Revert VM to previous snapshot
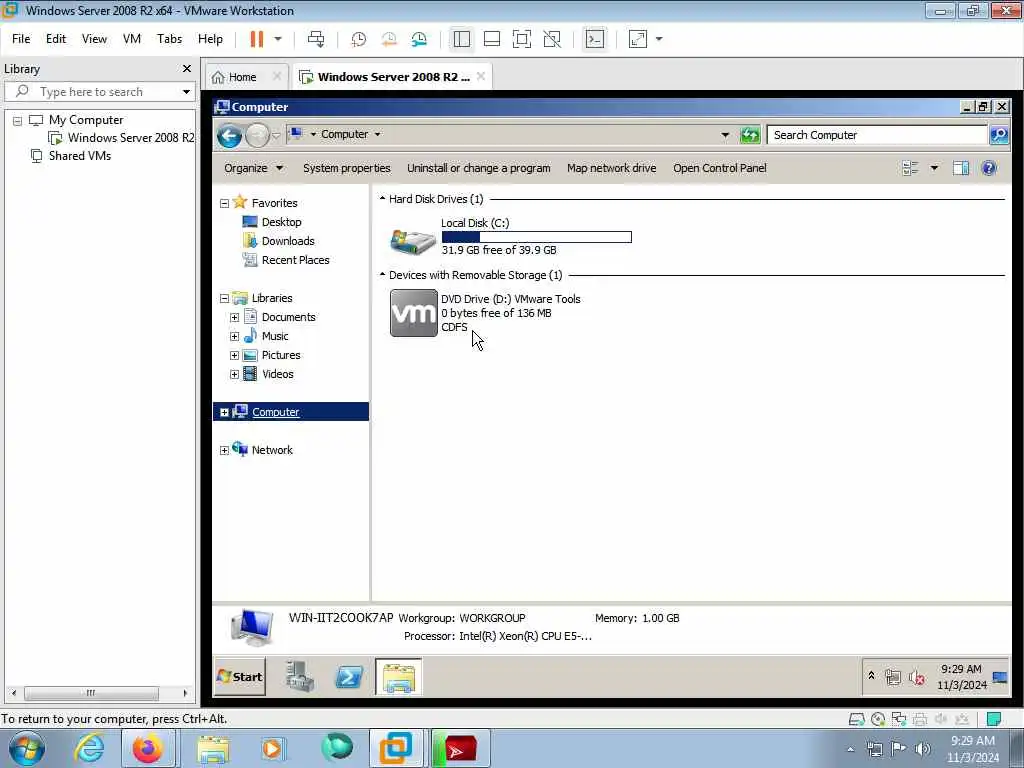1024x768 pixels. [389, 39]
